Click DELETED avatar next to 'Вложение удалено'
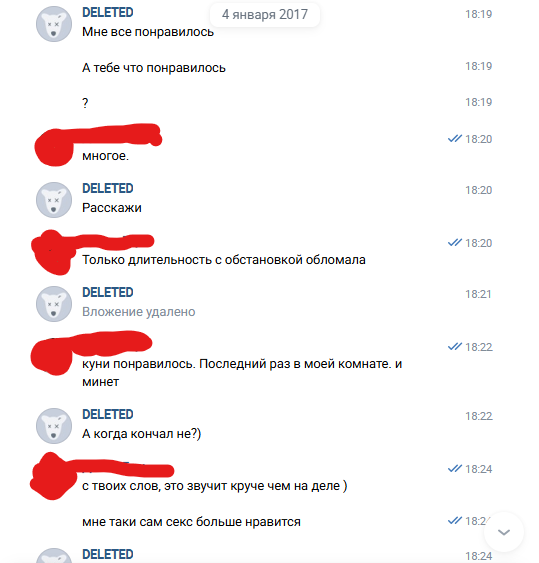Viewport: 539px width, 563px height. (x=54, y=304)
